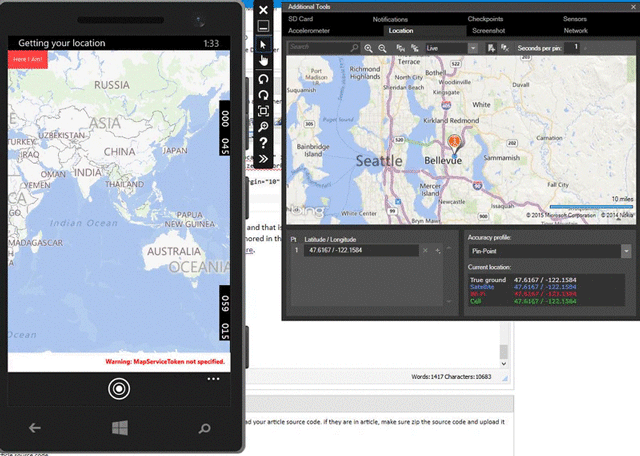Click the orange map pin near Bellevue
The image size is (640, 456).
tap(454, 144)
